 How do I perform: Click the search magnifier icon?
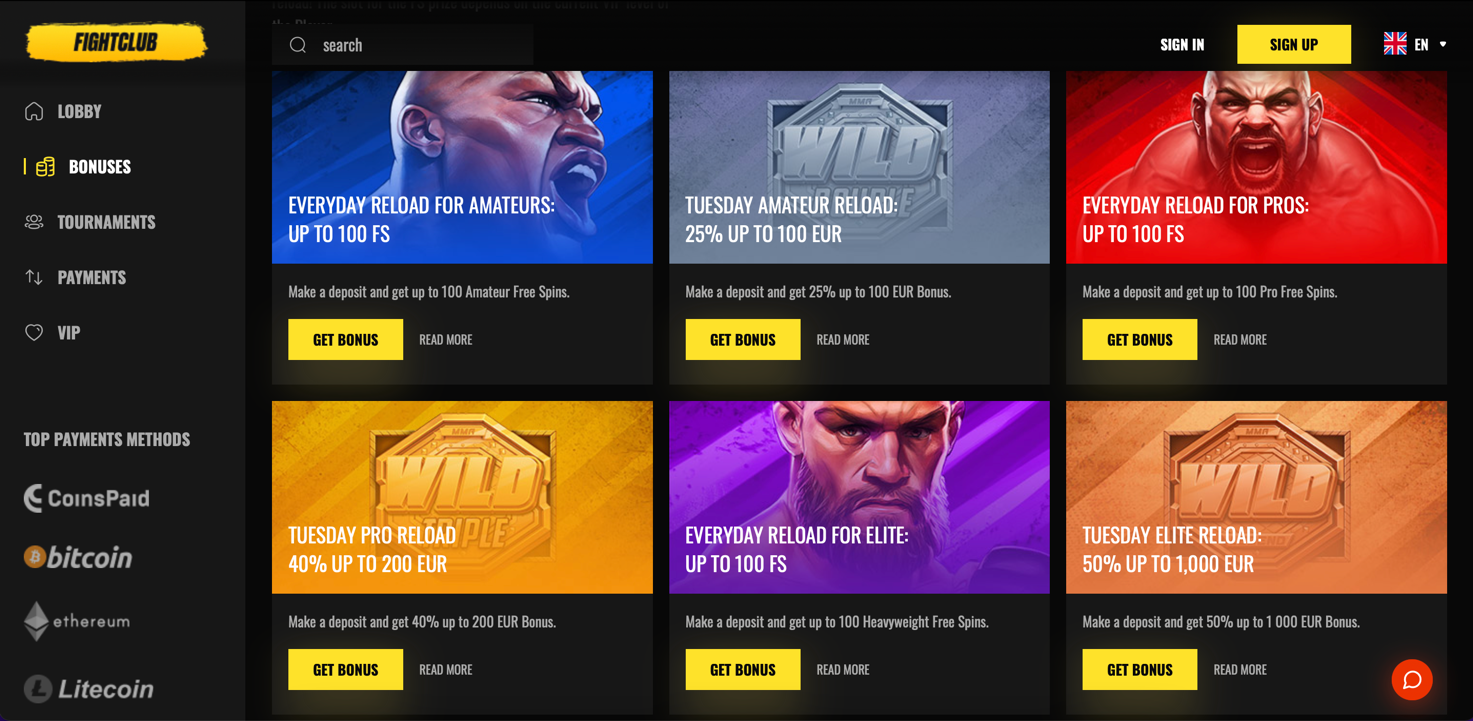click(298, 45)
